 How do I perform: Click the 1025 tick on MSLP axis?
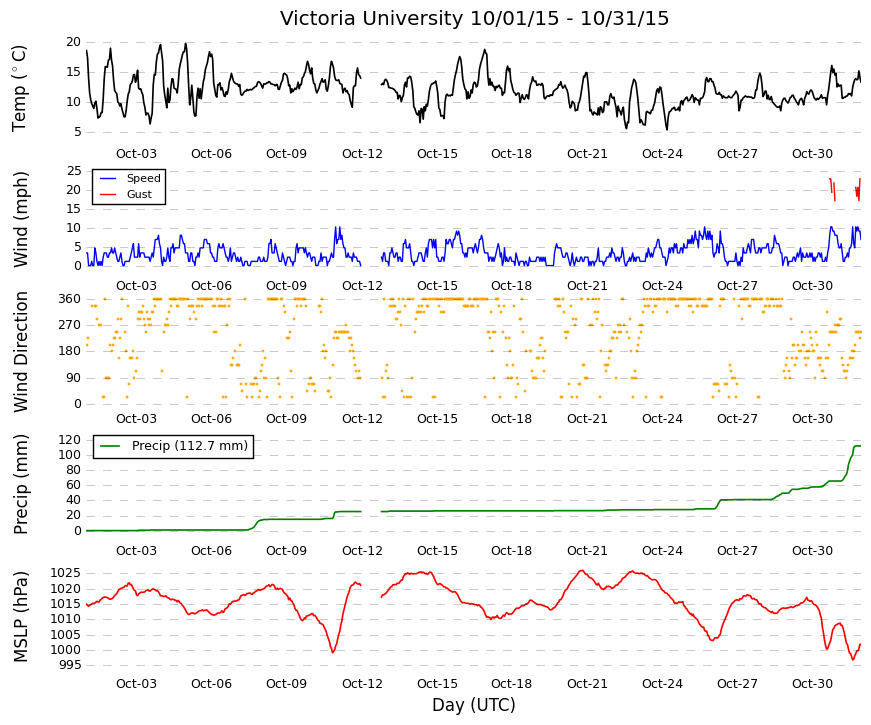66,573
